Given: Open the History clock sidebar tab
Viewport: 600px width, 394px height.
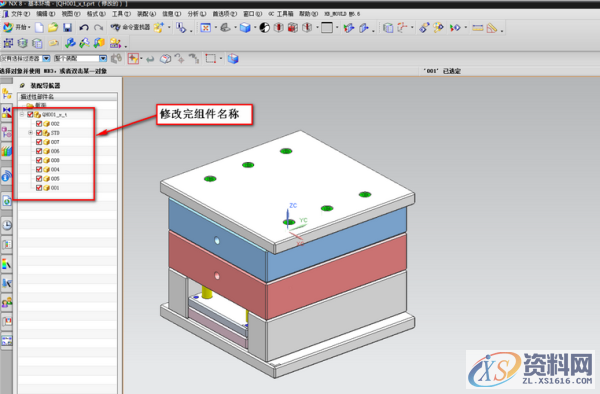Looking at the screenshot, I should 7,225.
